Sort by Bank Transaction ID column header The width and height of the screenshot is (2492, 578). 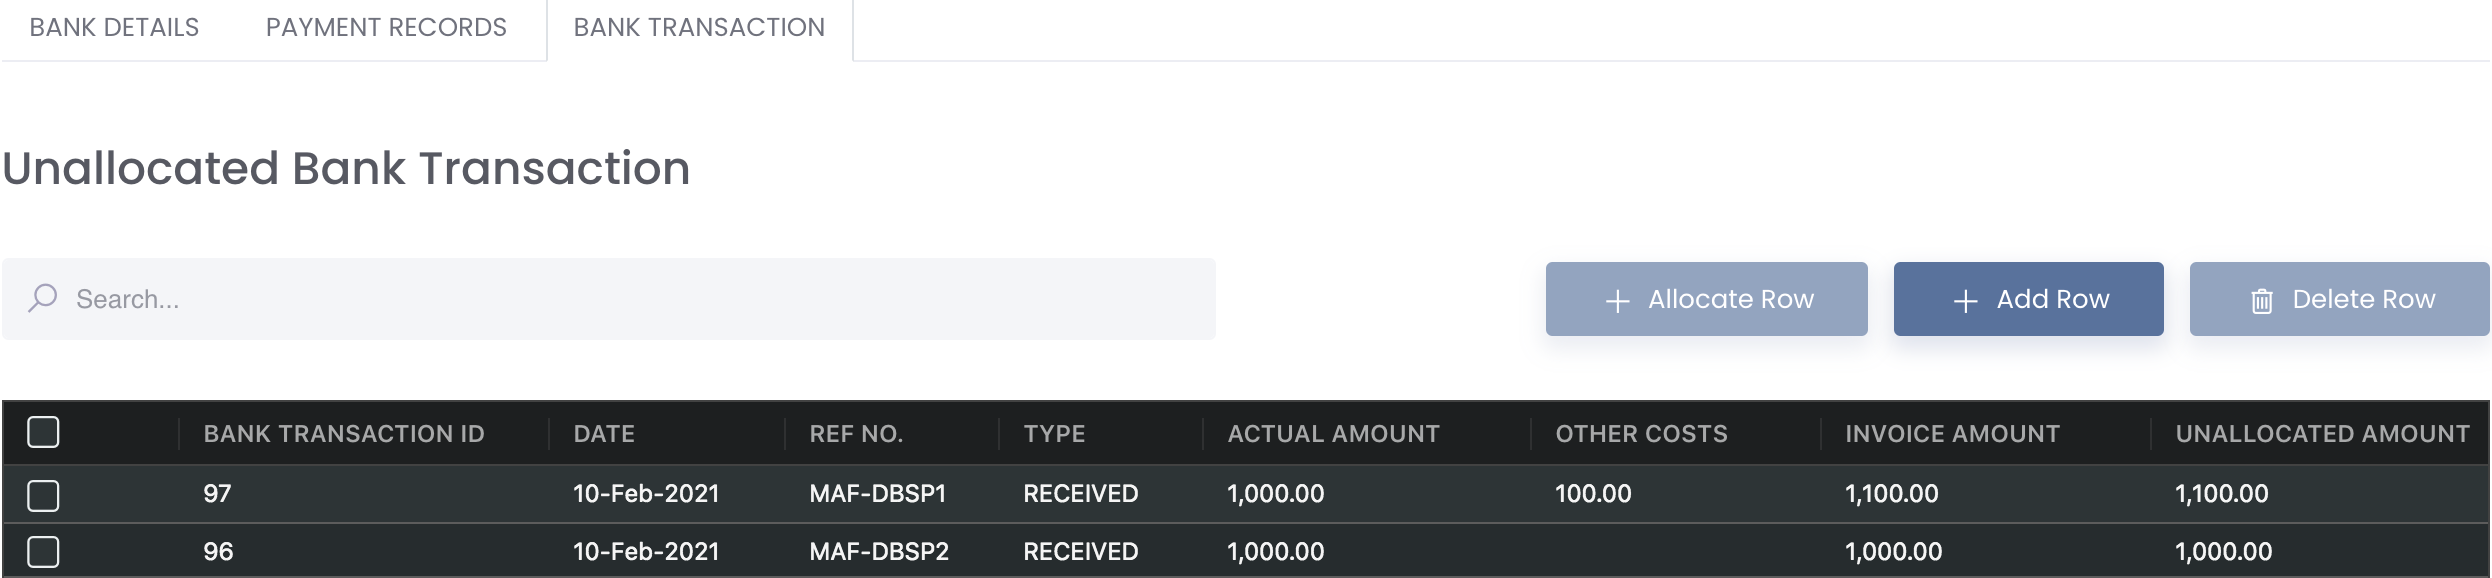click(x=344, y=433)
